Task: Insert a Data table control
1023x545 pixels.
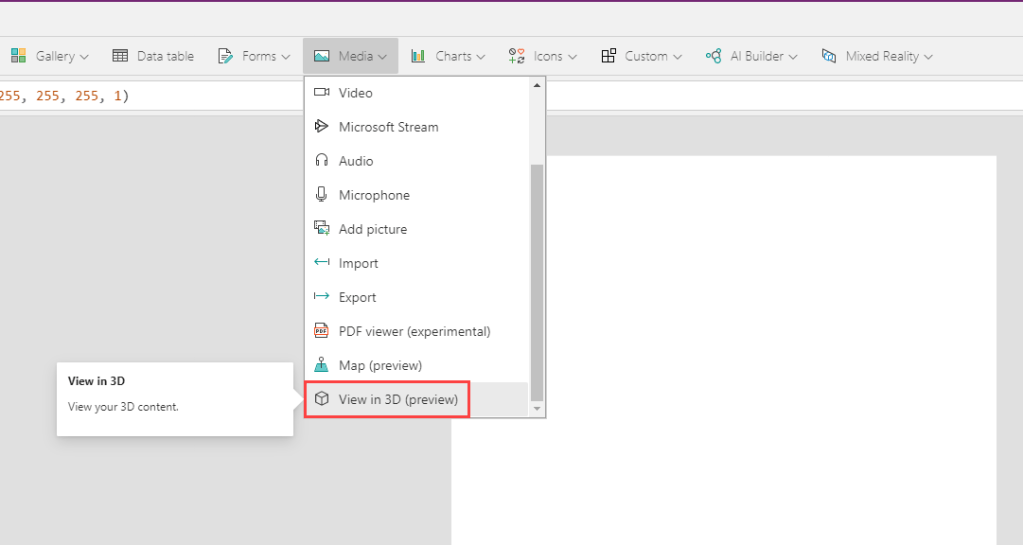Action: 153,56
